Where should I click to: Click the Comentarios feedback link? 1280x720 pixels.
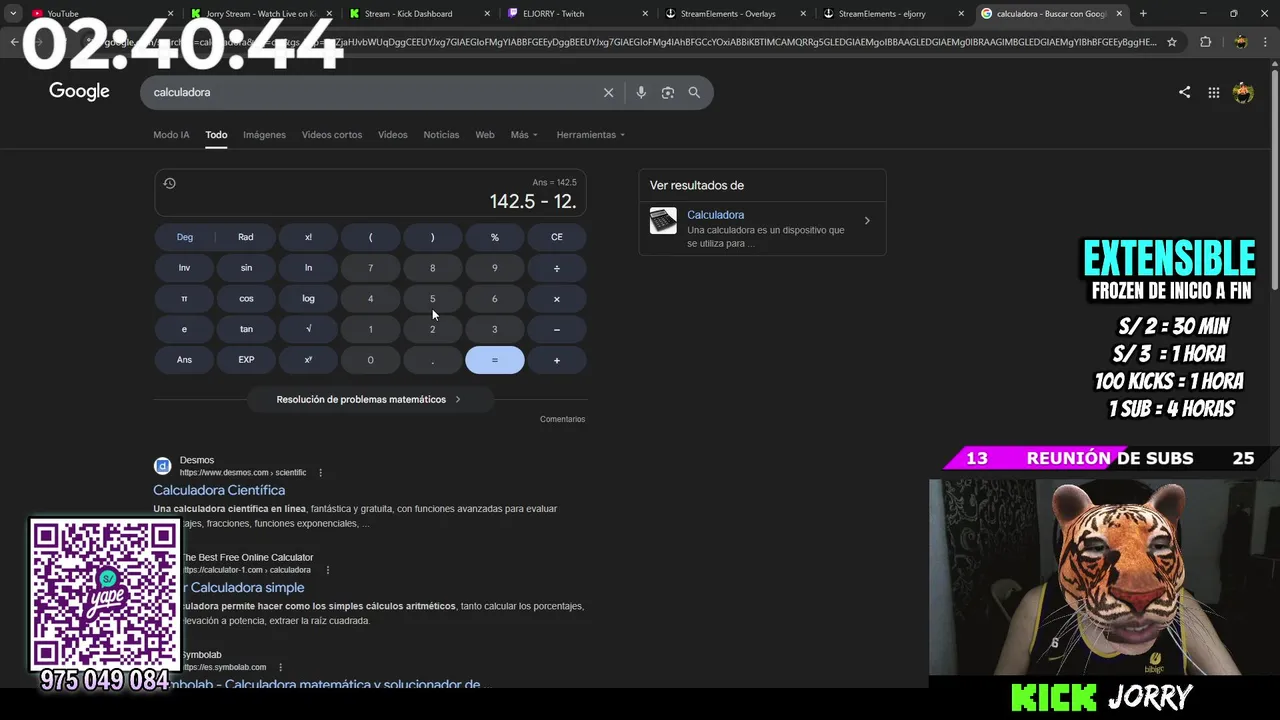(x=562, y=419)
